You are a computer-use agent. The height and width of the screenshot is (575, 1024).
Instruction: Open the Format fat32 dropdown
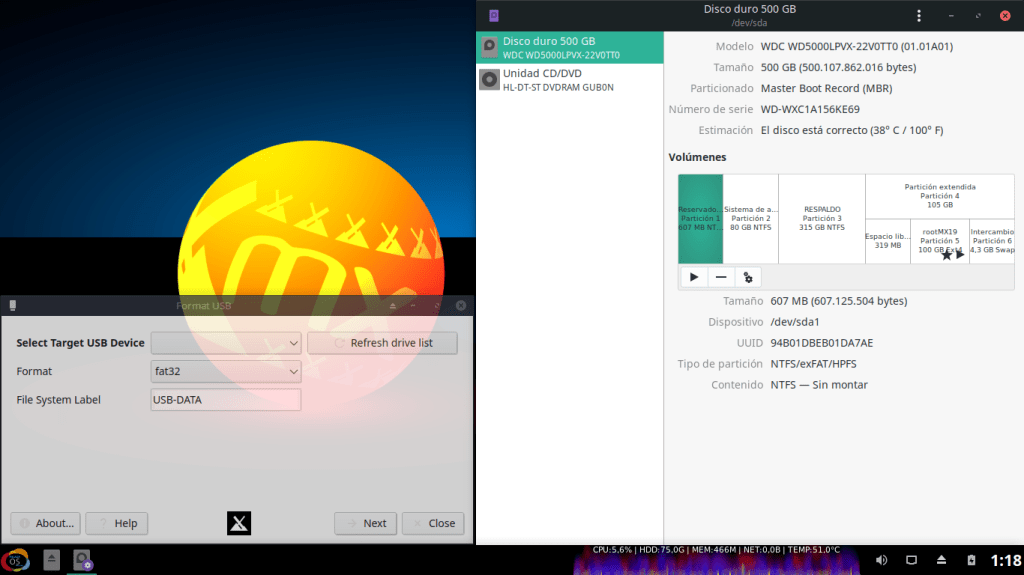(225, 371)
